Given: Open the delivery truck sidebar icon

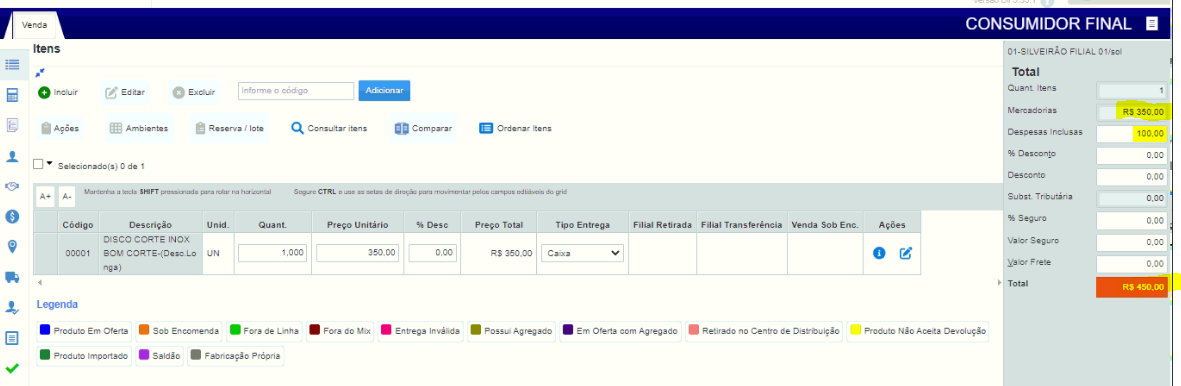Looking at the screenshot, I should (12, 277).
